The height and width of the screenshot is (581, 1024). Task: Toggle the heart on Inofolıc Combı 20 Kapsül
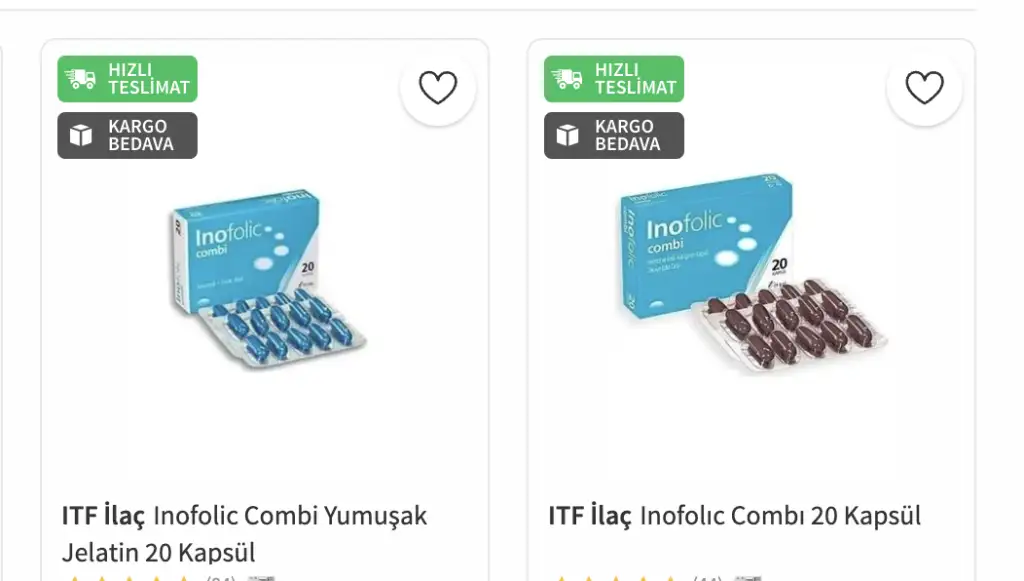(x=924, y=88)
